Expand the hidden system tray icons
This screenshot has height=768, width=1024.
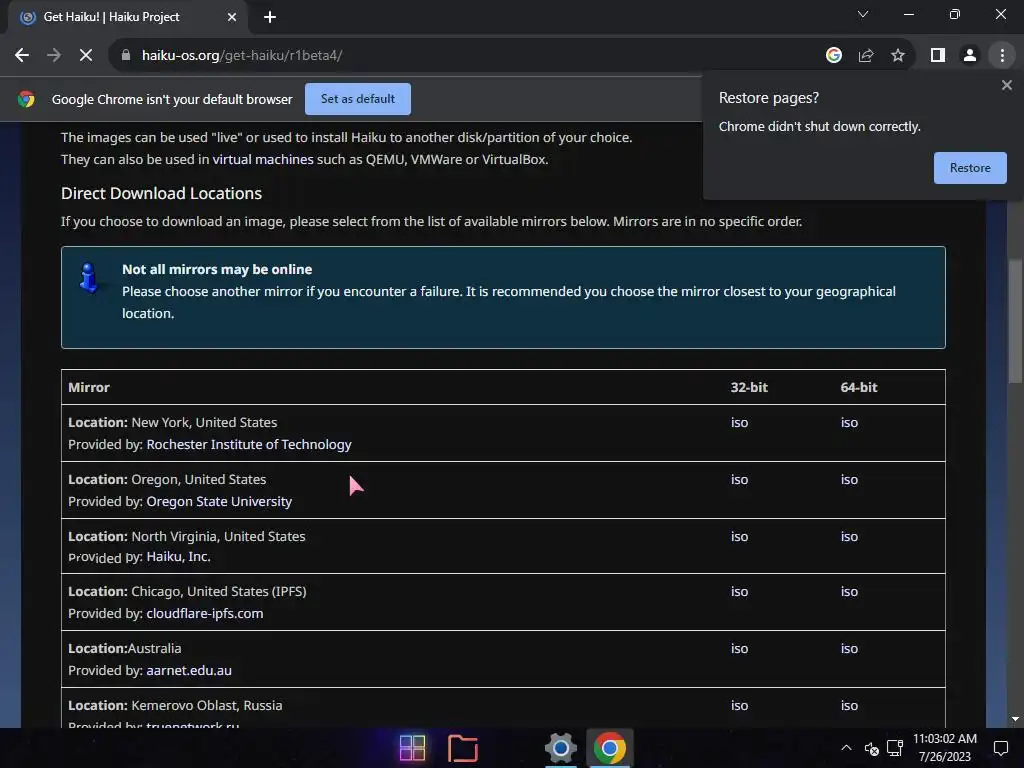tap(846, 748)
